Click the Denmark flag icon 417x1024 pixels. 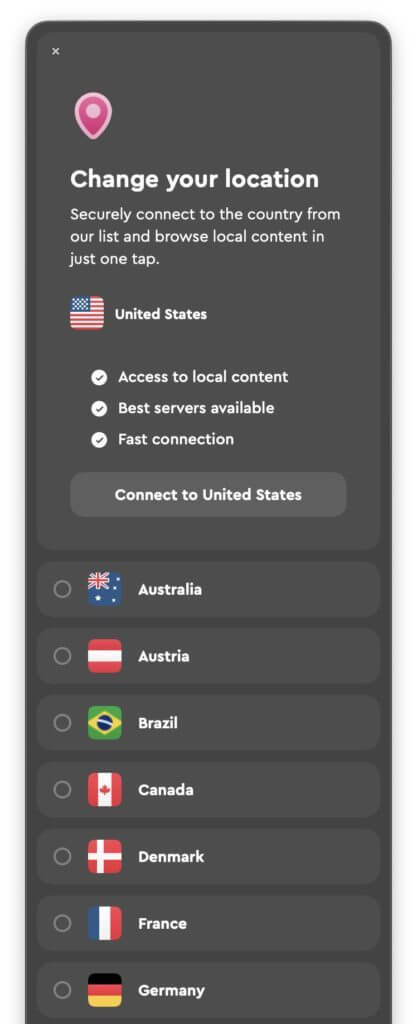coord(104,856)
